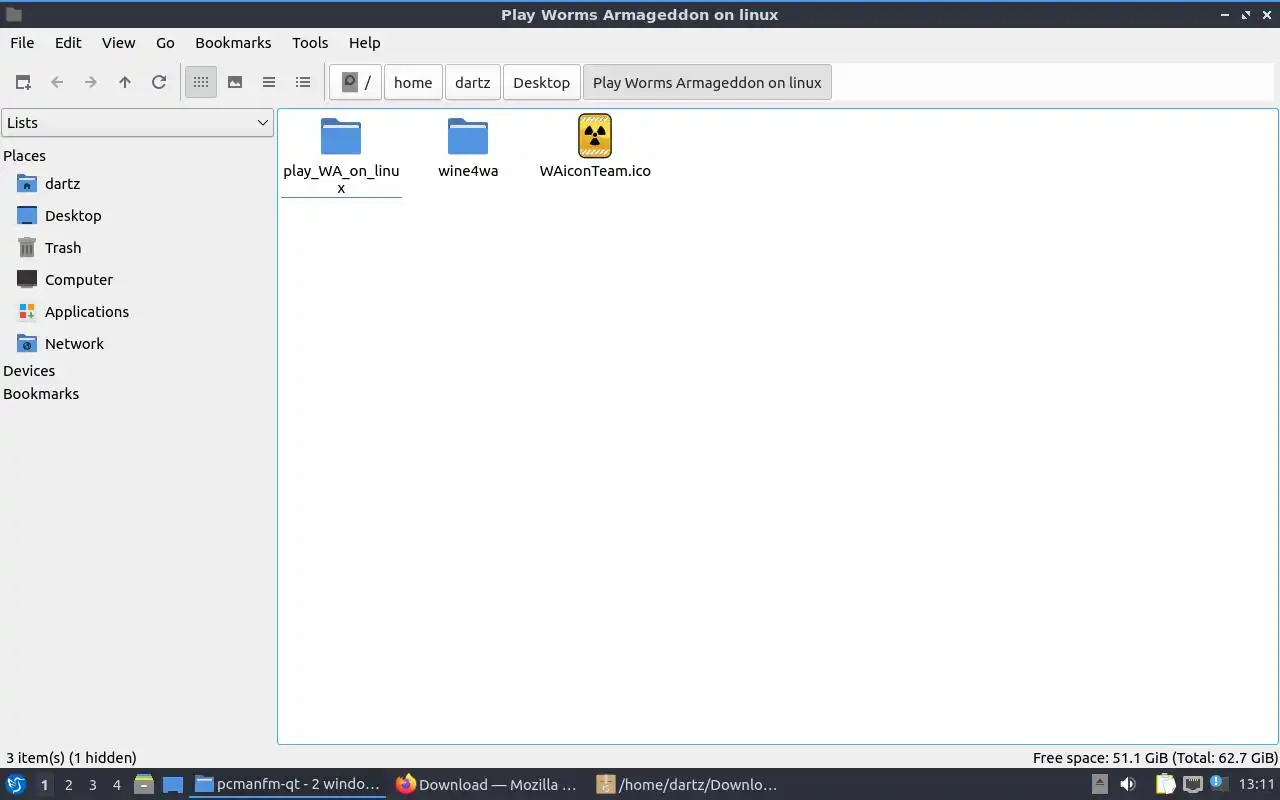Switch to /home/dartz/Downlo... archive window

coord(687,785)
